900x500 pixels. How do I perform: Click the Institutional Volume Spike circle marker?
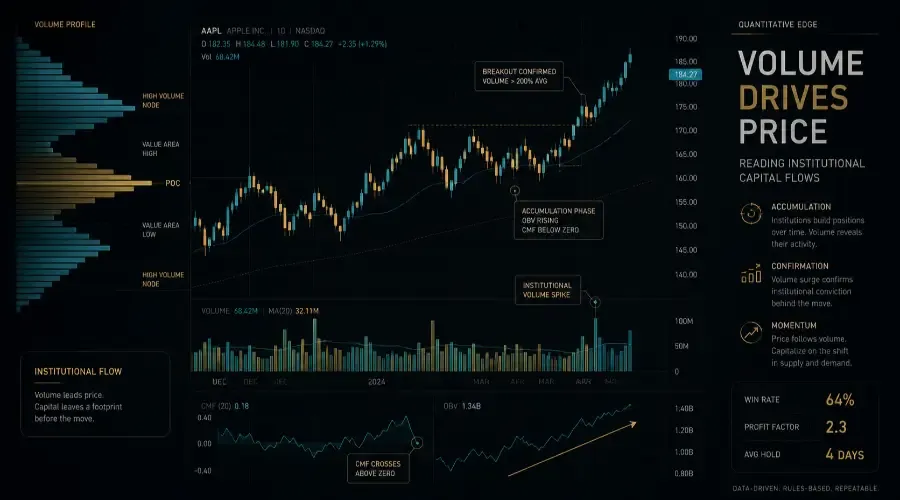(x=595, y=301)
